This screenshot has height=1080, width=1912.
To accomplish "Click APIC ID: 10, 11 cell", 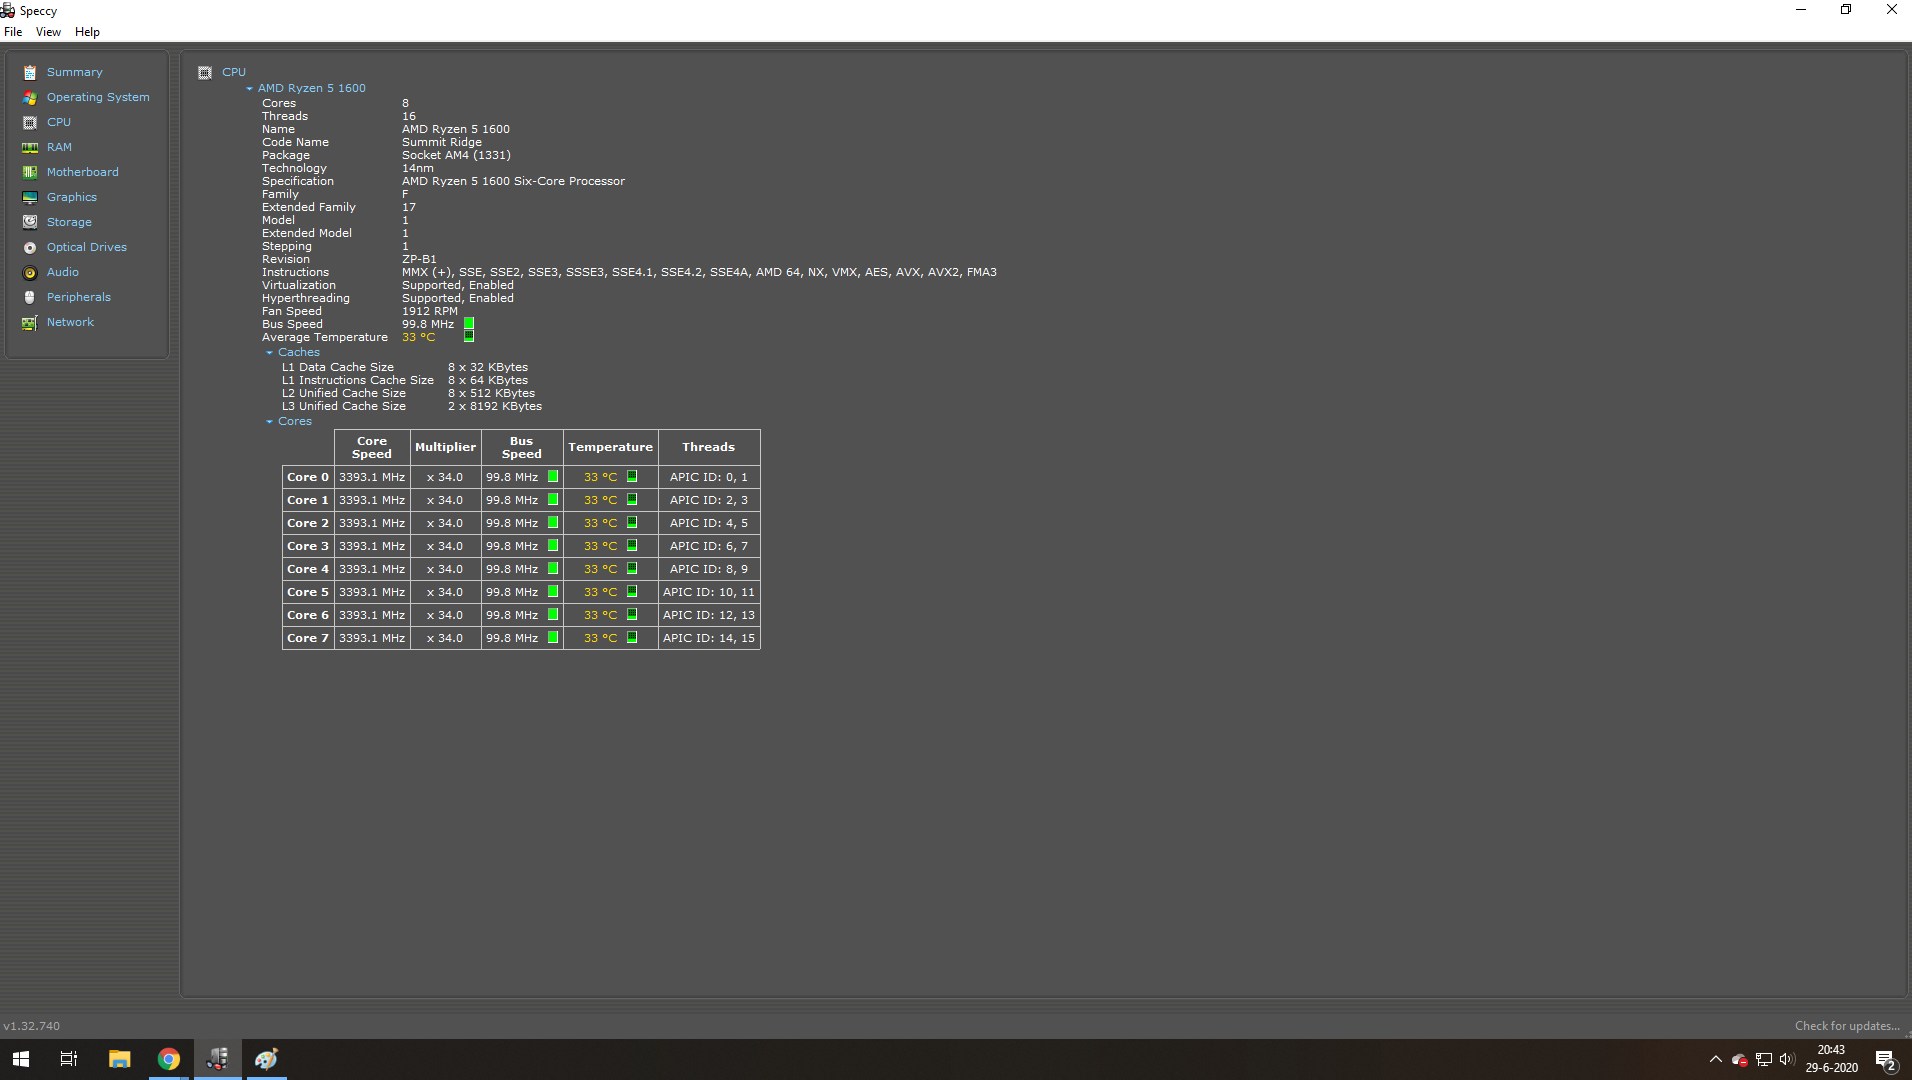I will pyautogui.click(x=709, y=592).
